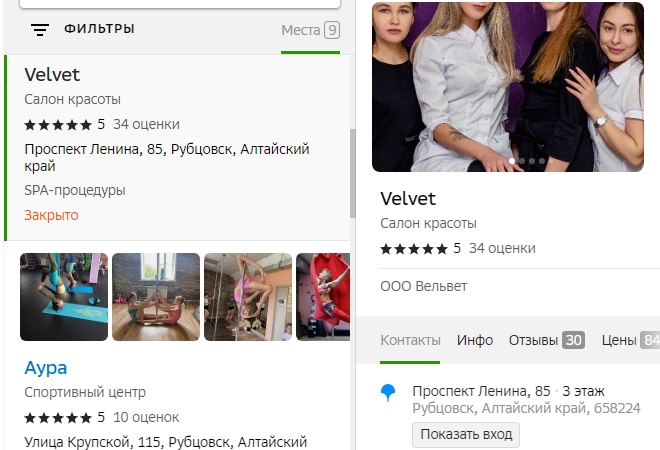Click the results list vertical scrollbar

click(x=352, y=172)
